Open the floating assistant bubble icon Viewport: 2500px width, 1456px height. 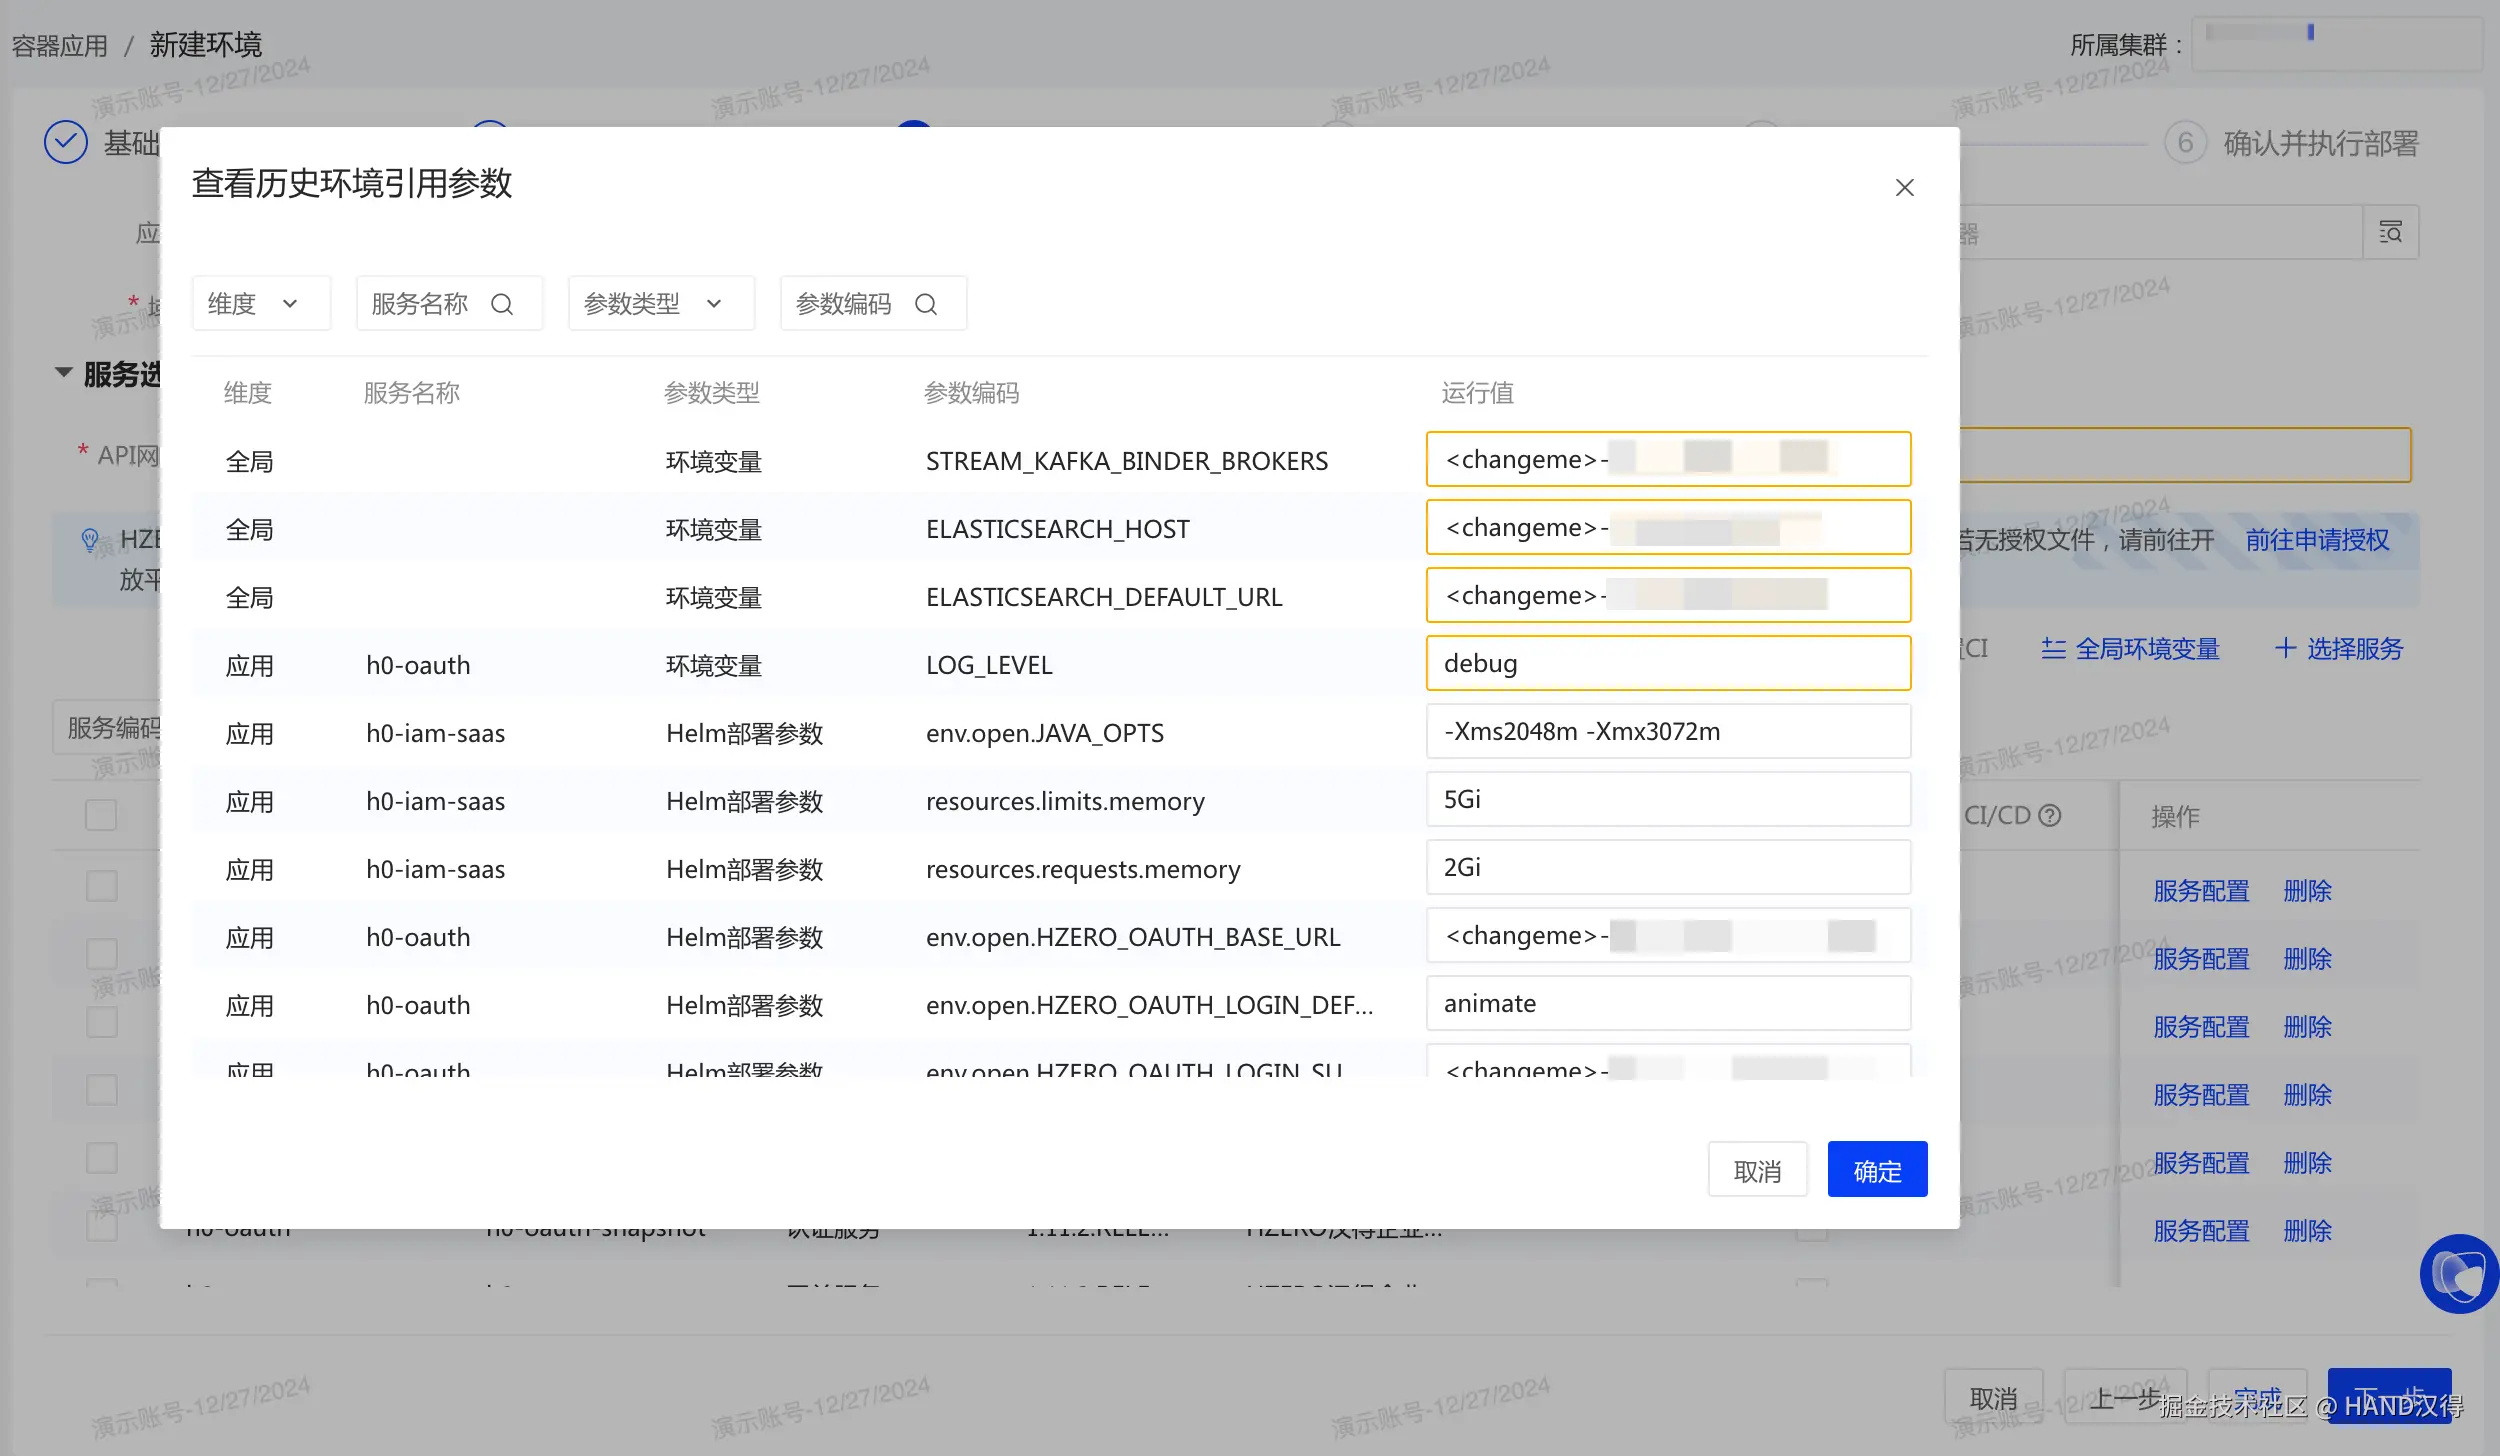tap(2457, 1274)
